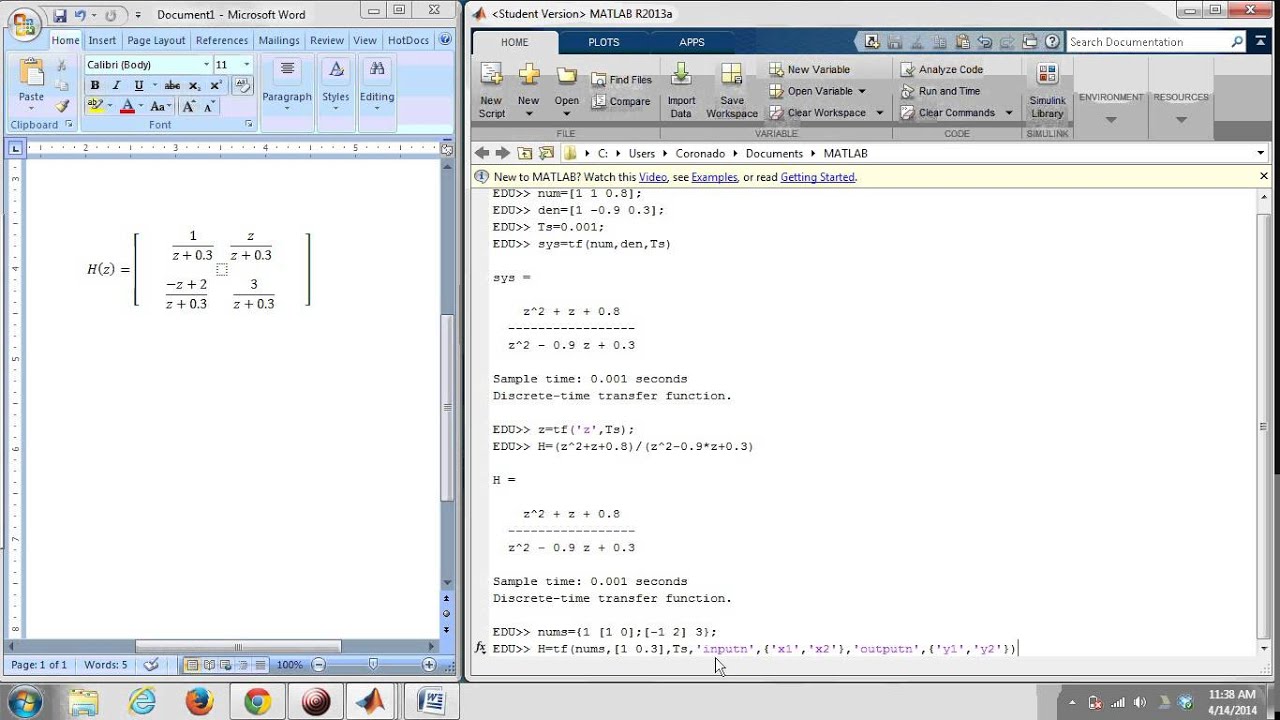This screenshot has height=720, width=1280.
Task: Open Firefox from the taskbar
Action: click(x=200, y=702)
